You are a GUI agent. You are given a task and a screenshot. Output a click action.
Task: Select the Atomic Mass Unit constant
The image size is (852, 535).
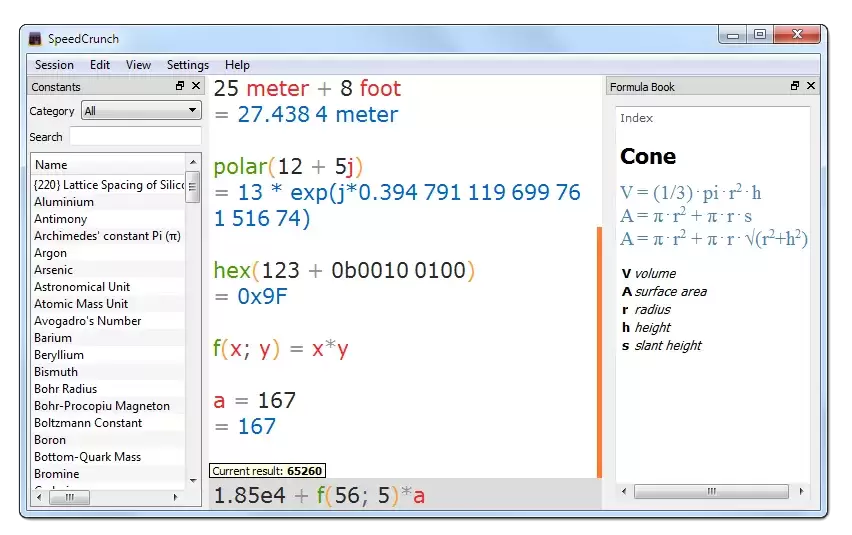tap(108, 304)
